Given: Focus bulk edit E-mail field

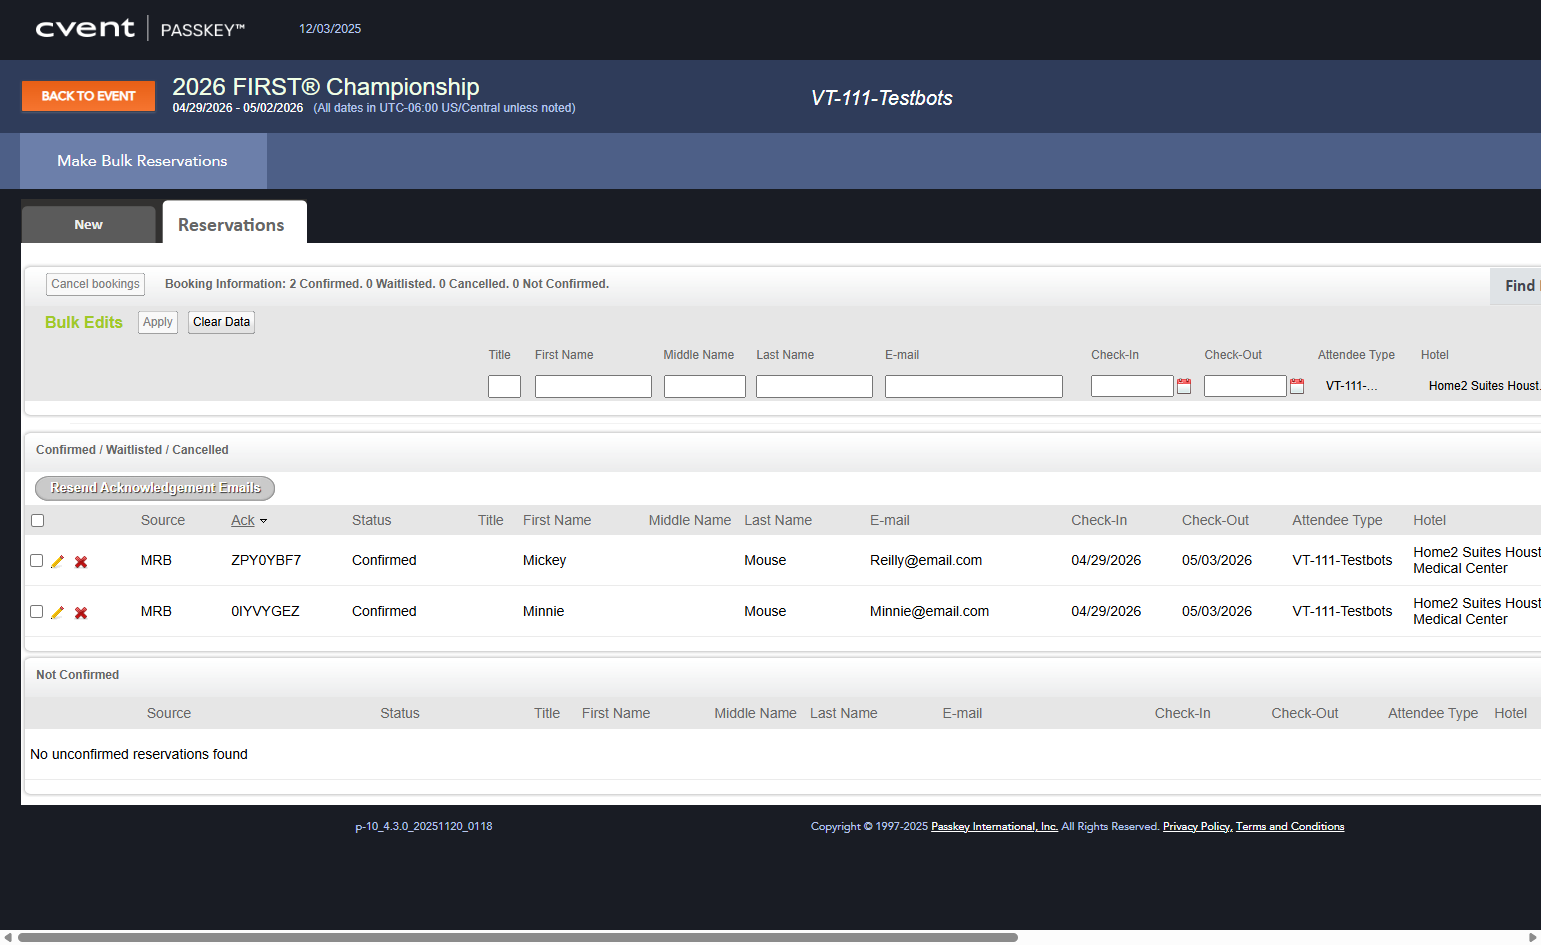Looking at the screenshot, I should point(974,386).
